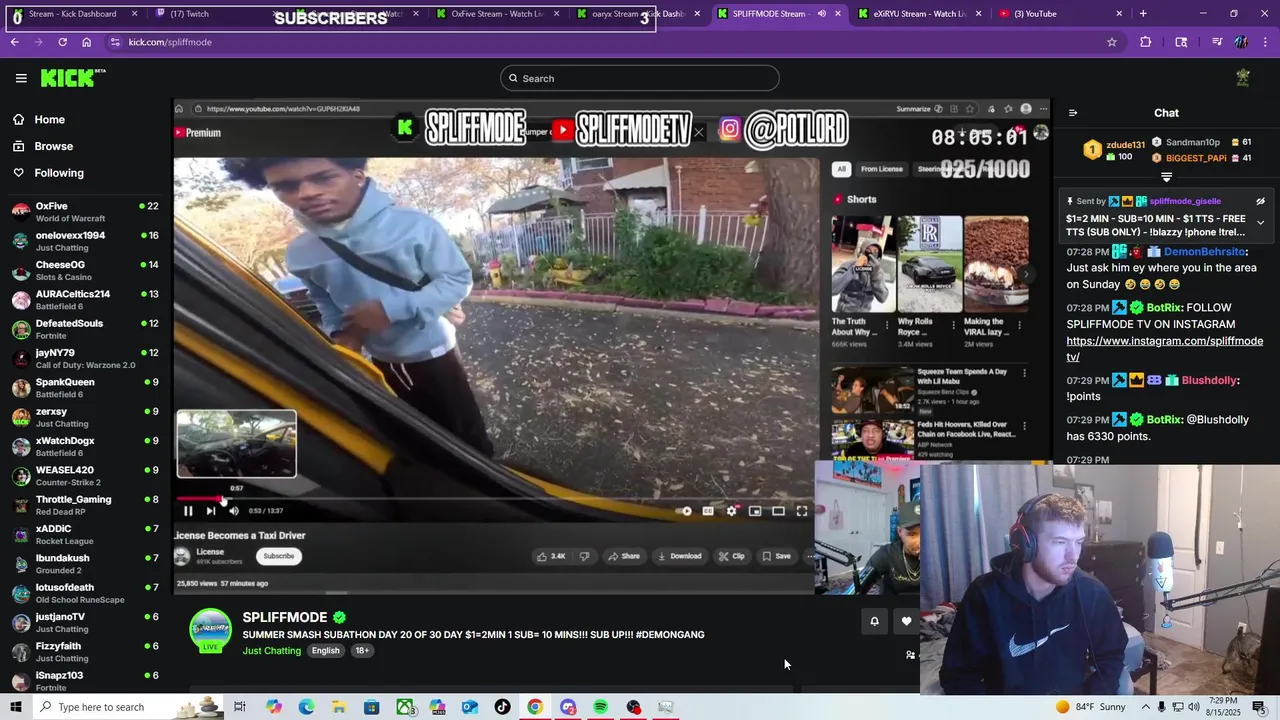Open xWatchDogx channel in sidebar
1280x720 pixels.
pyautogui.click(x=85, y=446)
